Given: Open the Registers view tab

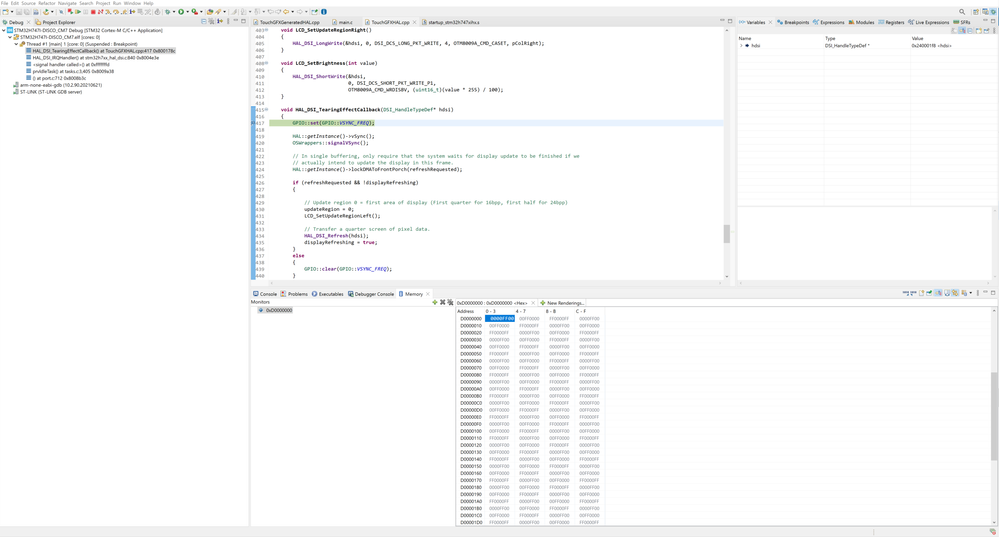Looking at the screenshot, I should 891,22.
